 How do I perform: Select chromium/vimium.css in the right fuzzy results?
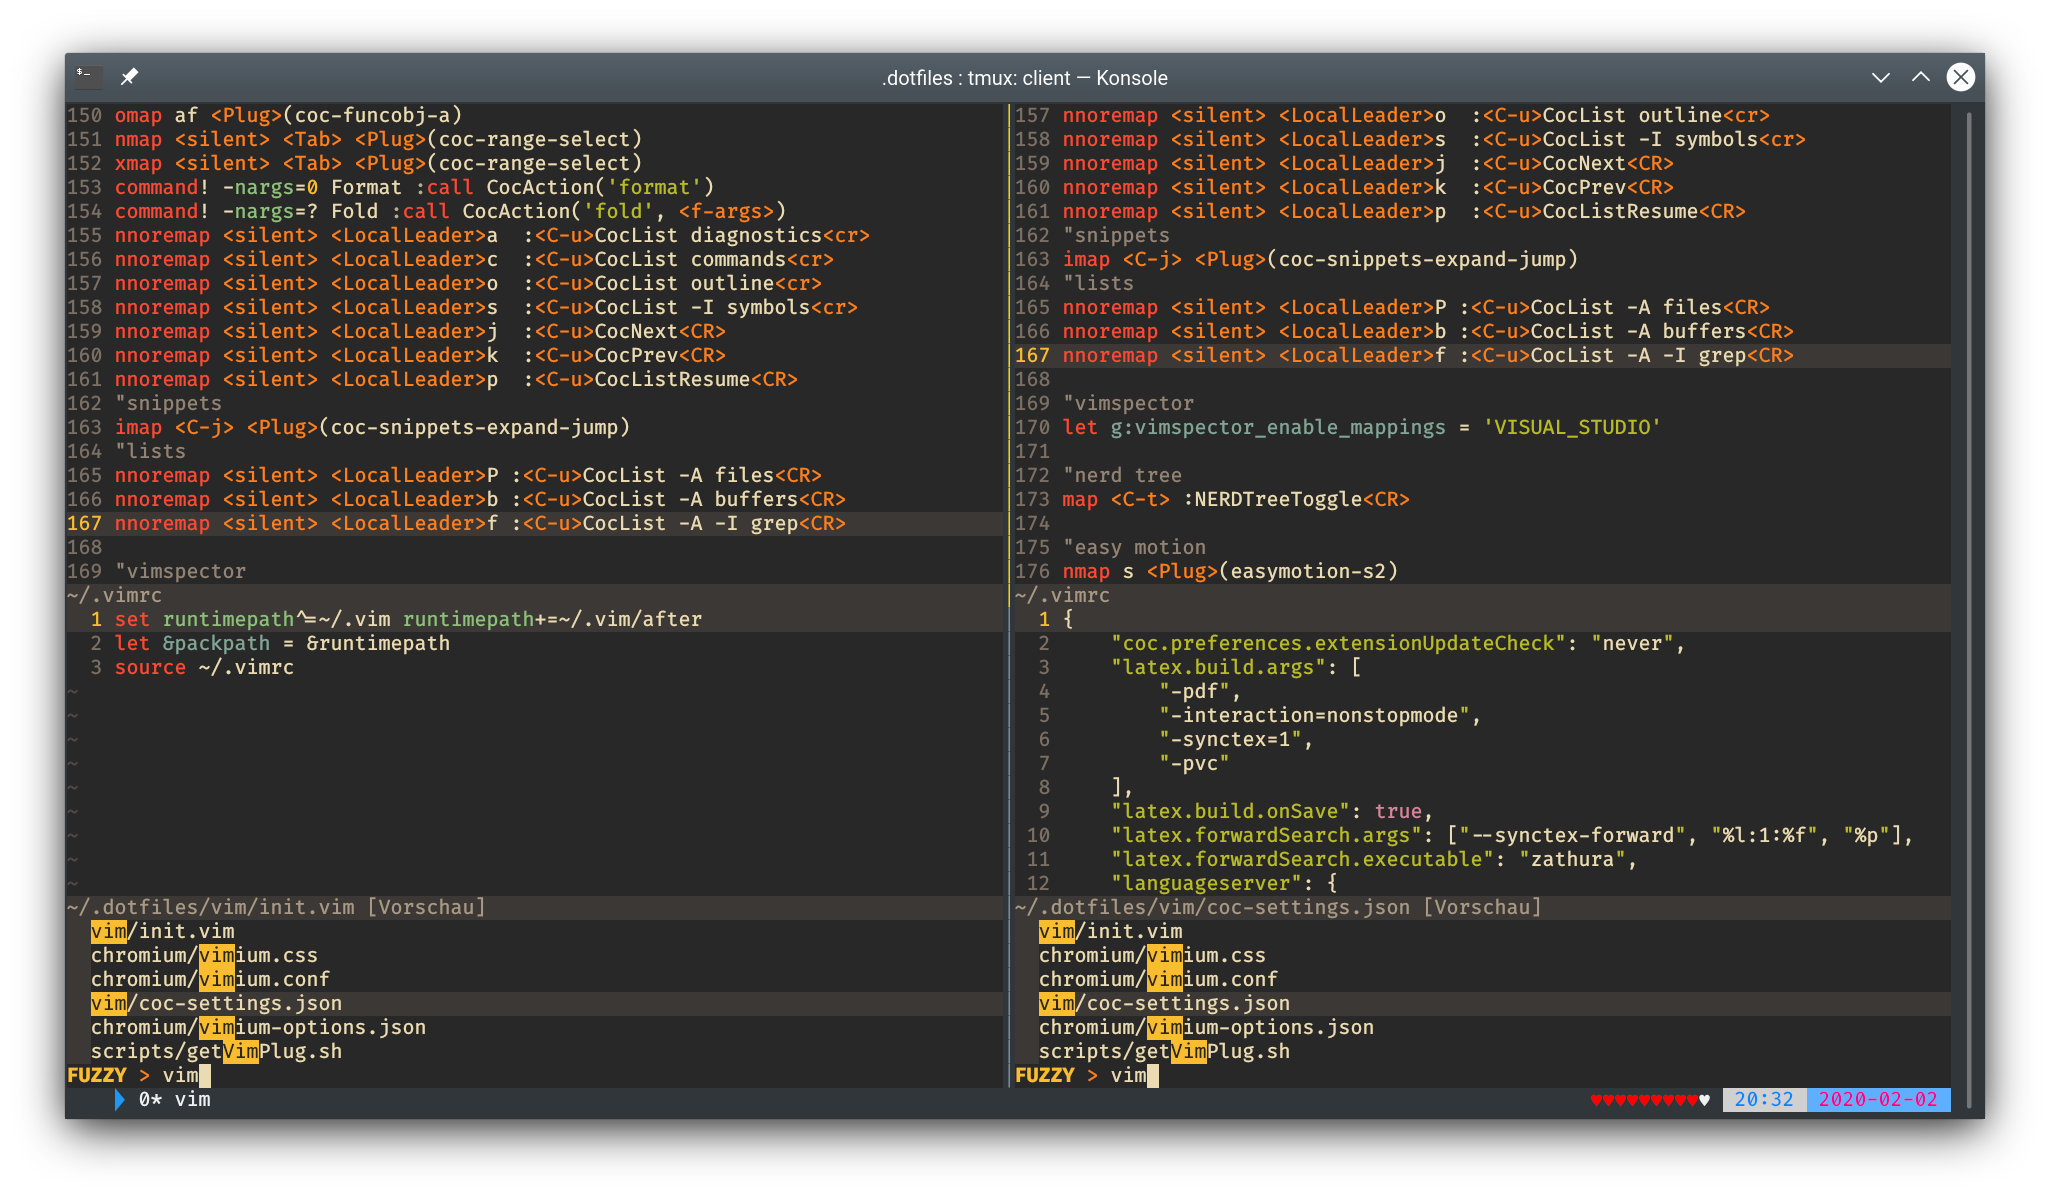pyautogui.click(x=1152, y=955)
